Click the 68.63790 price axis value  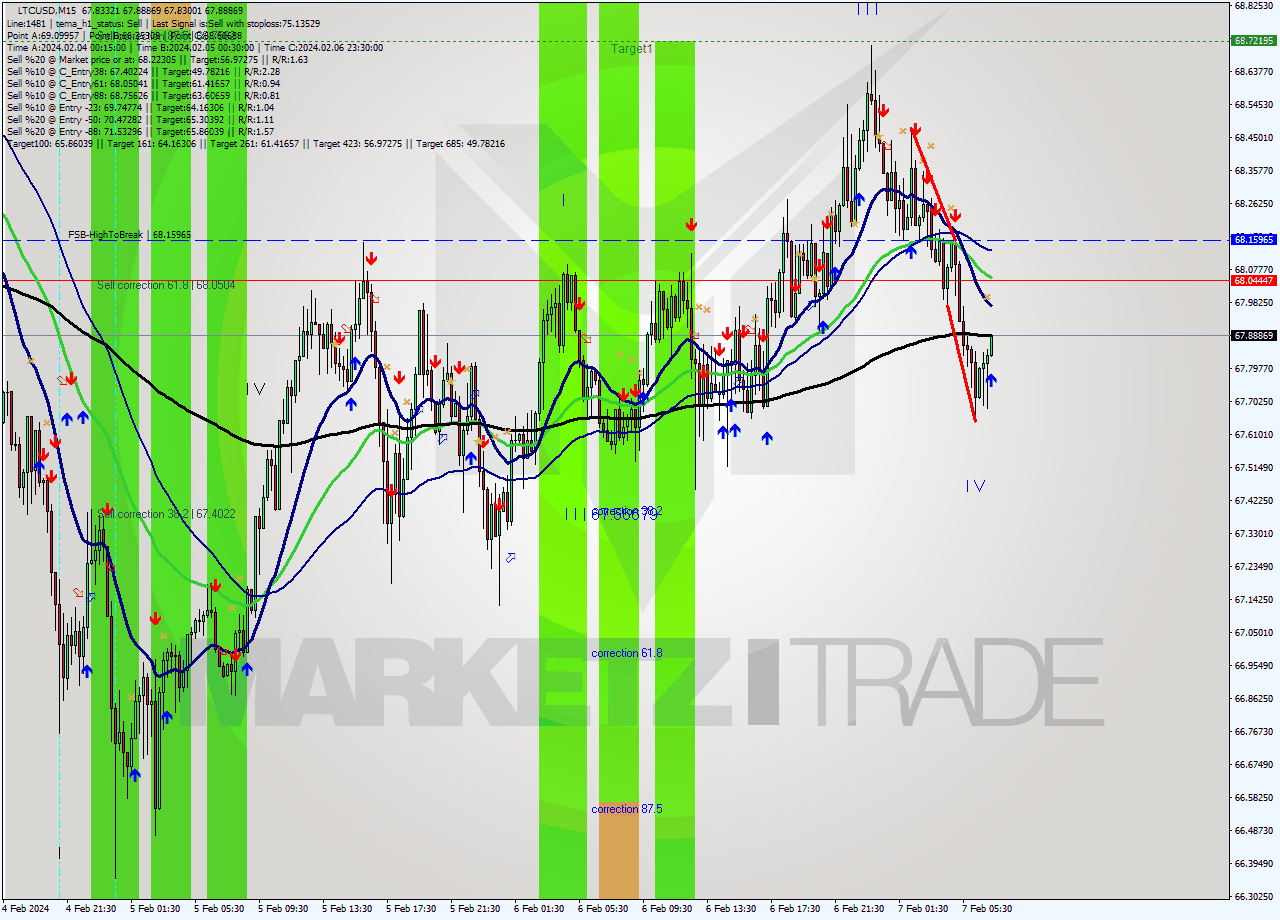1254,71
